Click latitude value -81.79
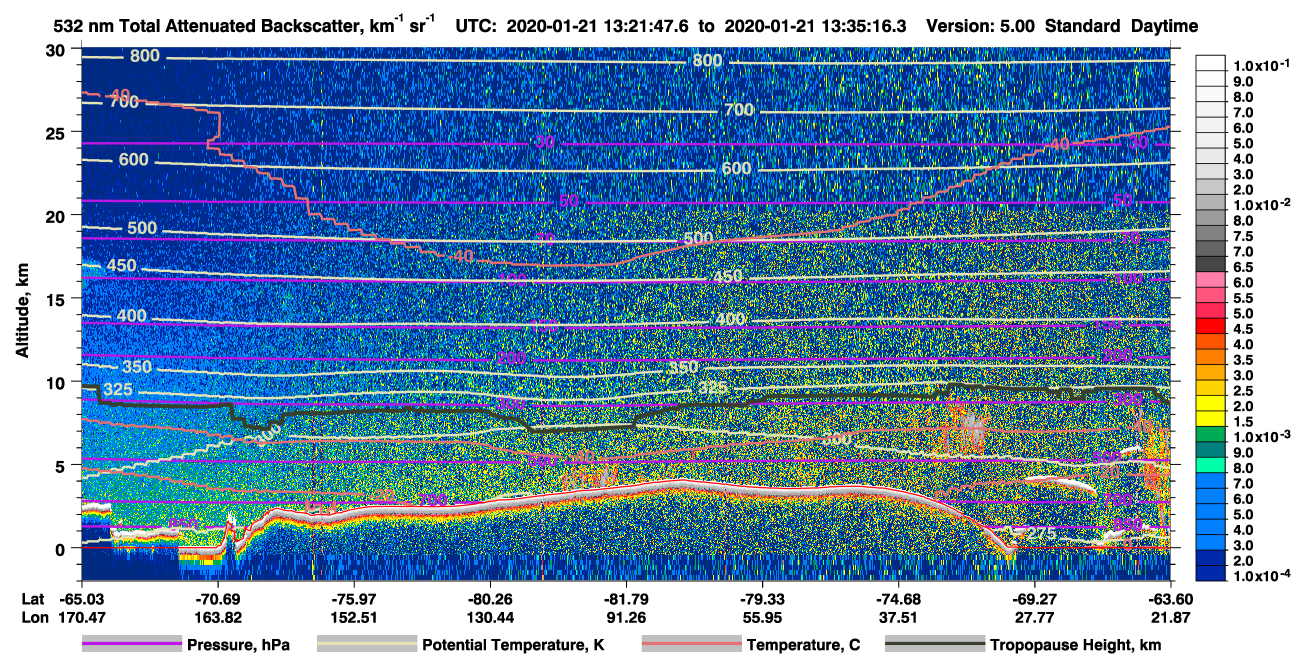 click(626, 599)
